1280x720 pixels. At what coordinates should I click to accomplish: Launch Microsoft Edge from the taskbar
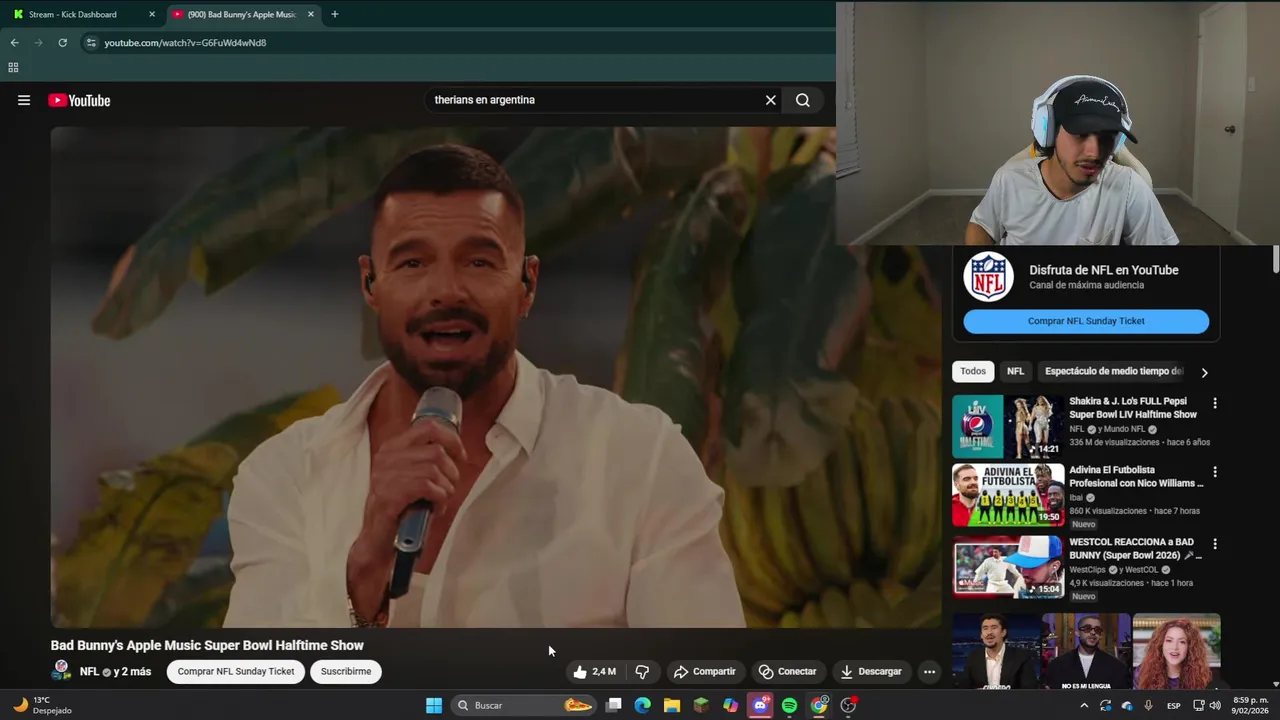(x=642, y=705)
